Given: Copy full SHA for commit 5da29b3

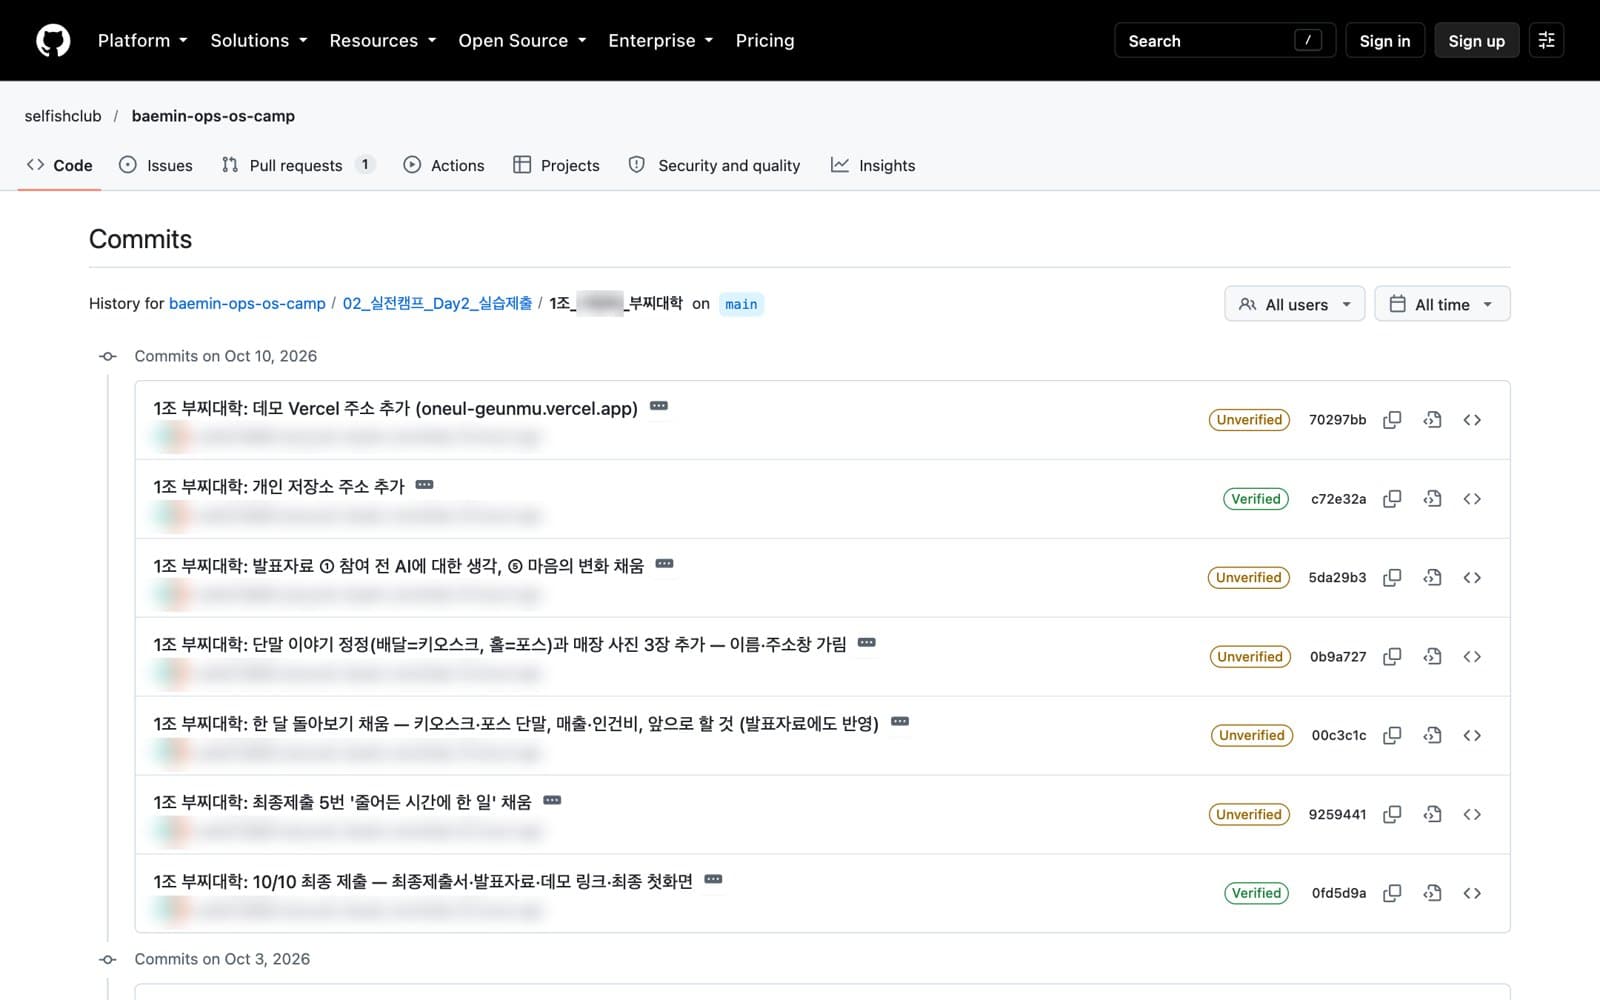Looking at the screenshot, I should point(1392,578).
